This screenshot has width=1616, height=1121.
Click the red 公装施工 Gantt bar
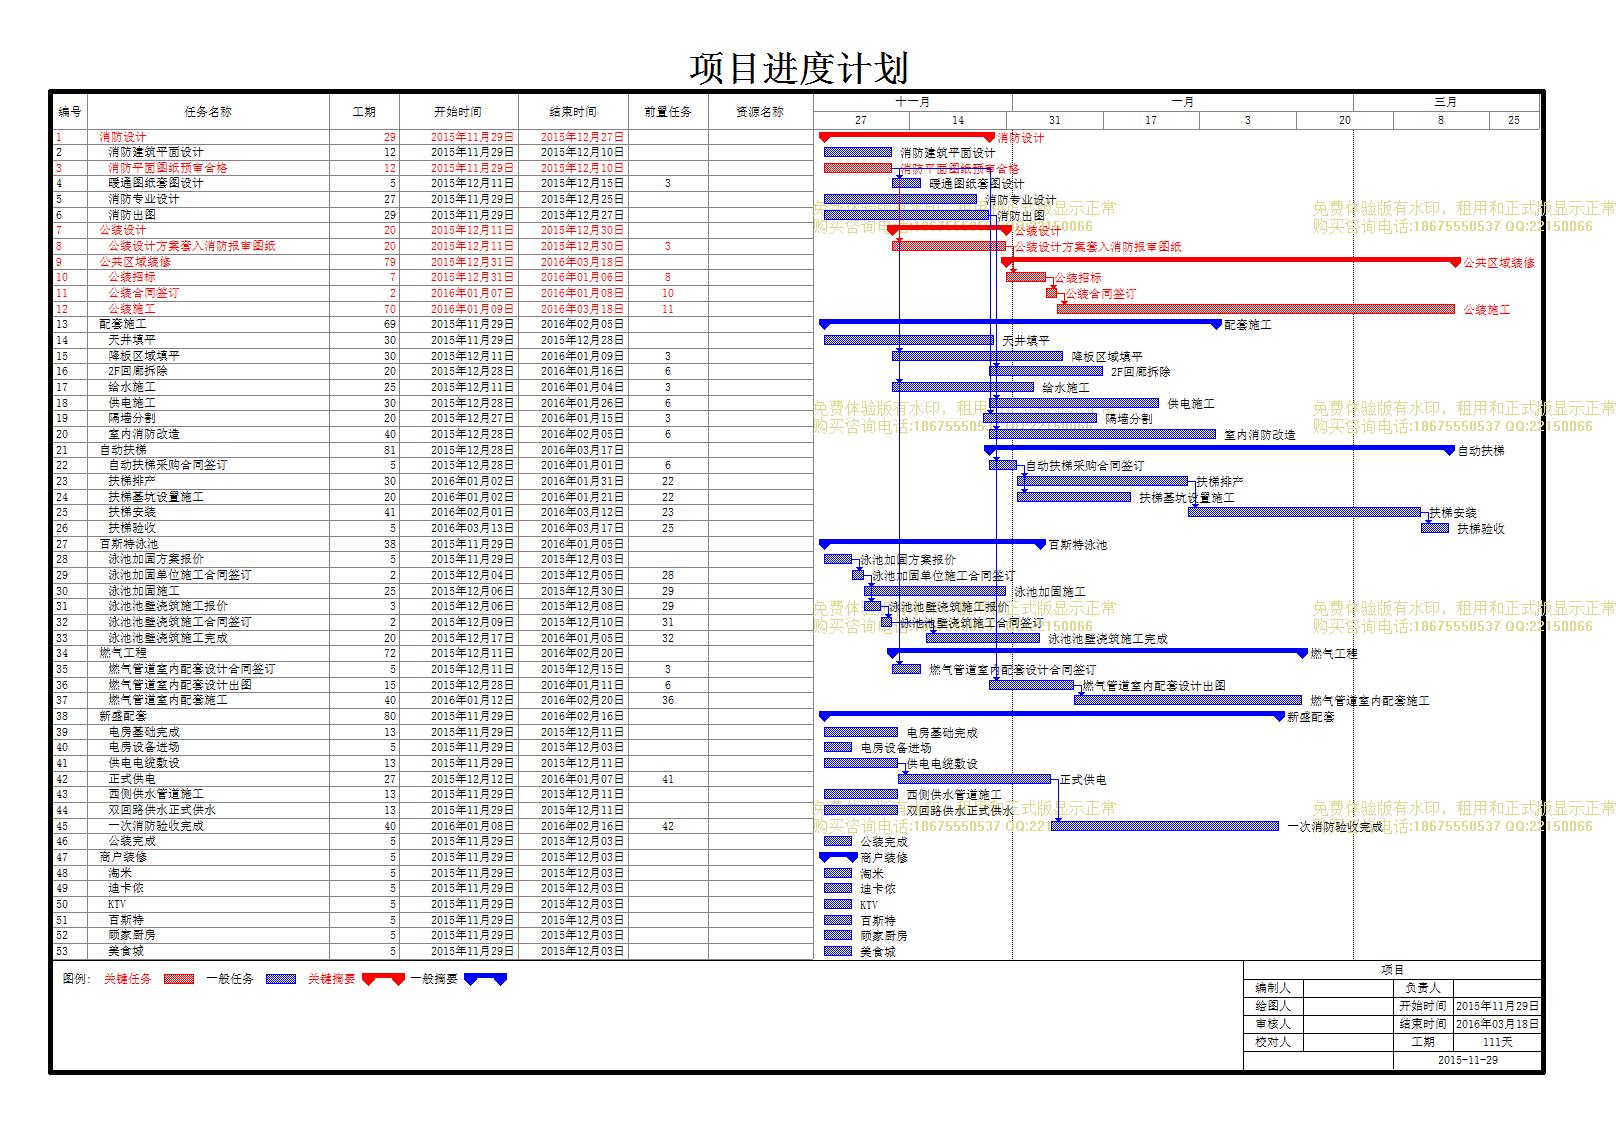click(x=1256, y=309)
